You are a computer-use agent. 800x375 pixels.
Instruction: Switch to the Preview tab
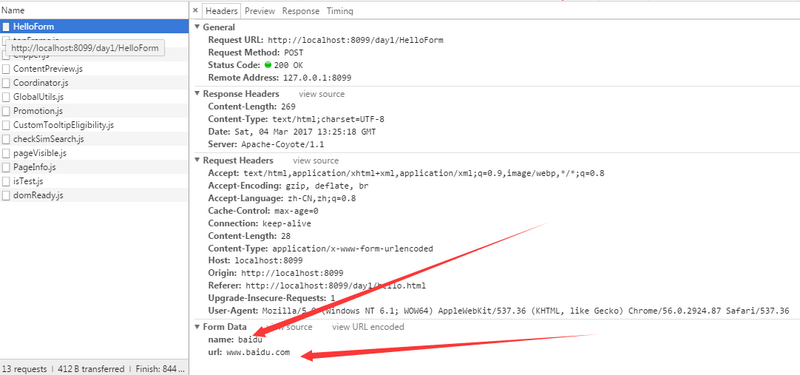(x=260, y=11)
